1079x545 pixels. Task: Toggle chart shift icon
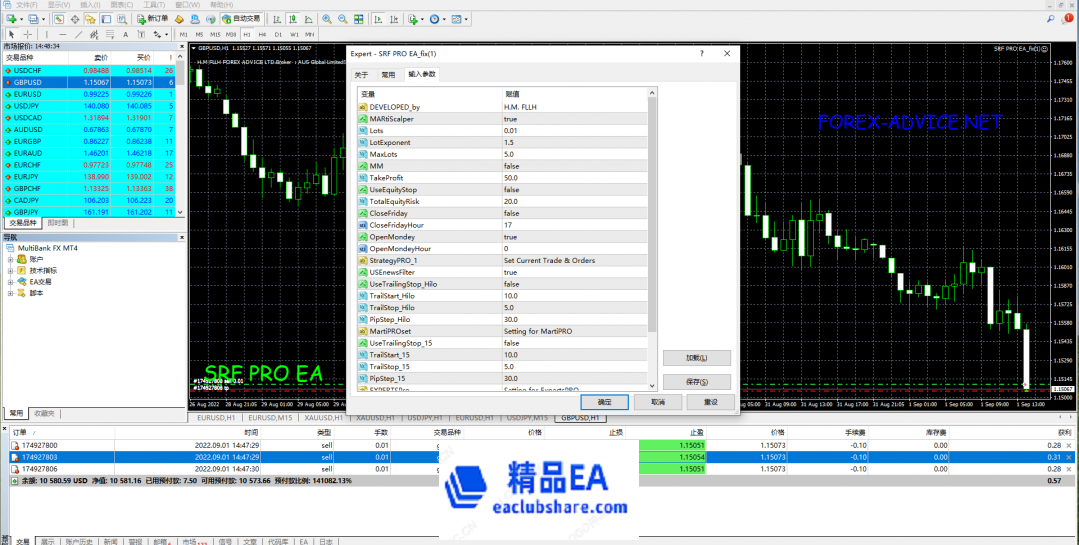394,19
